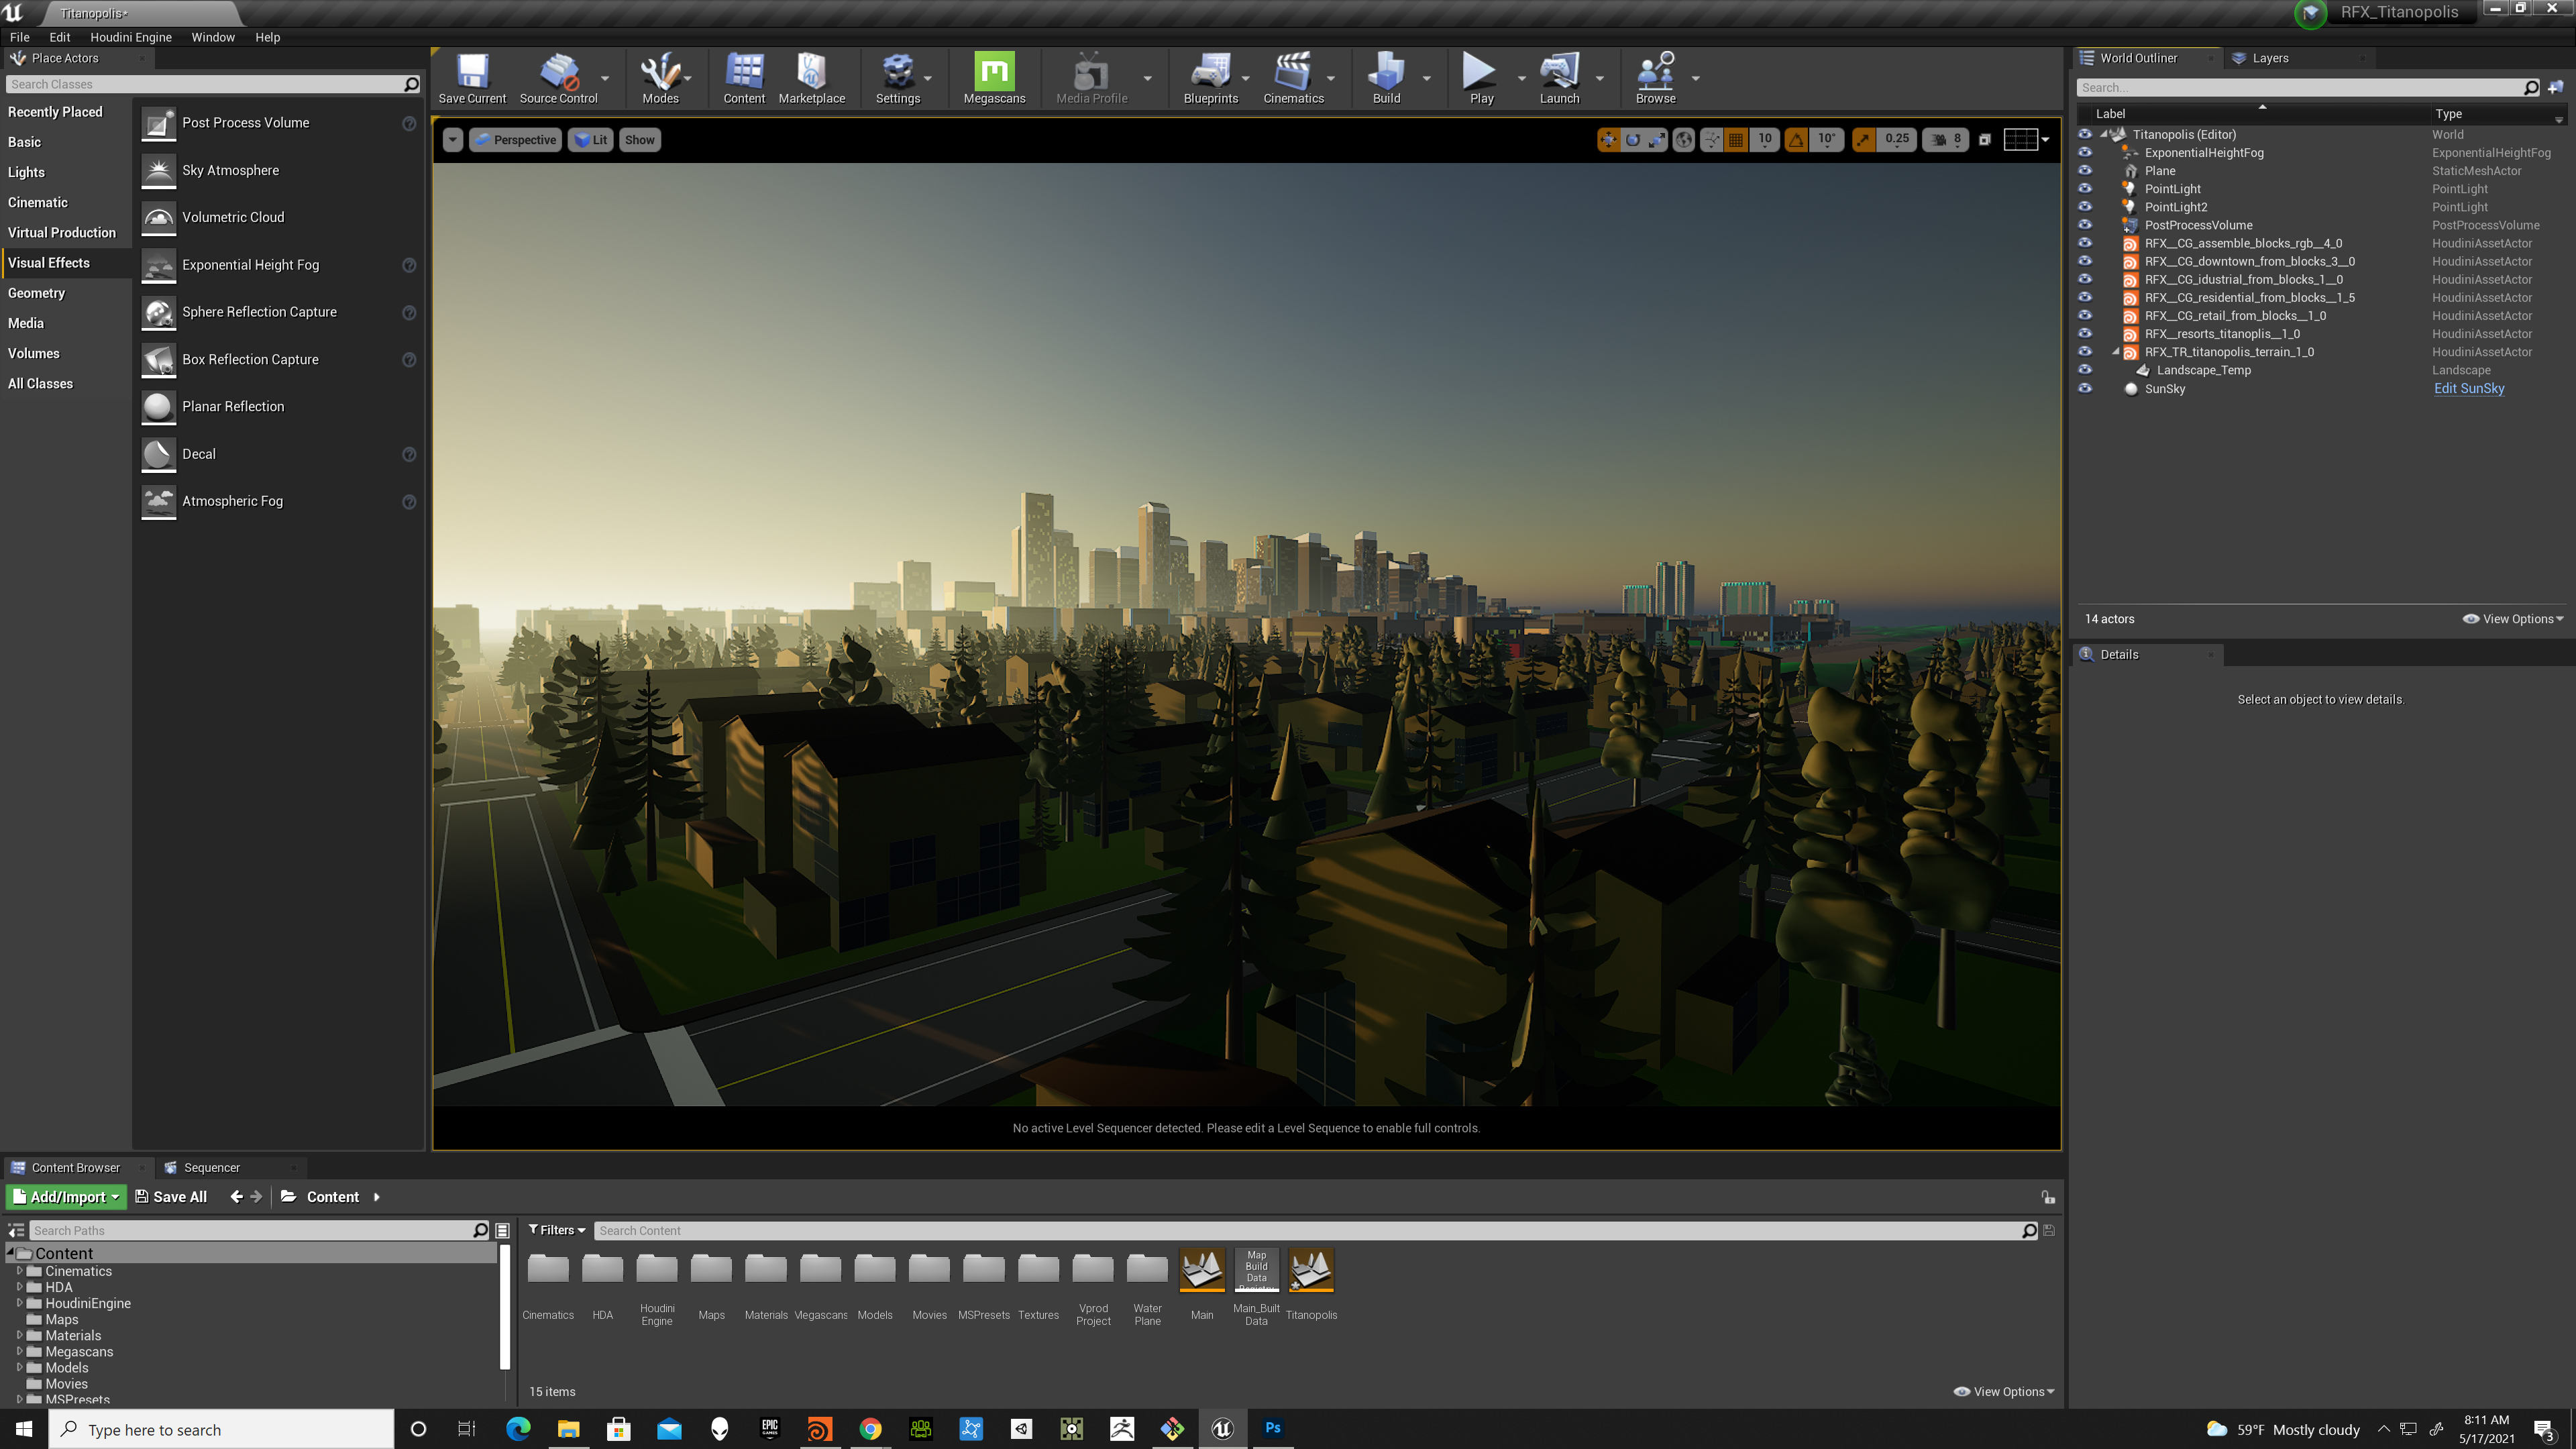Select the Atmospheric Fog actor icon
This screenshot has width=2576, height=1449.
pyautogui.click(x=158, y=502)
